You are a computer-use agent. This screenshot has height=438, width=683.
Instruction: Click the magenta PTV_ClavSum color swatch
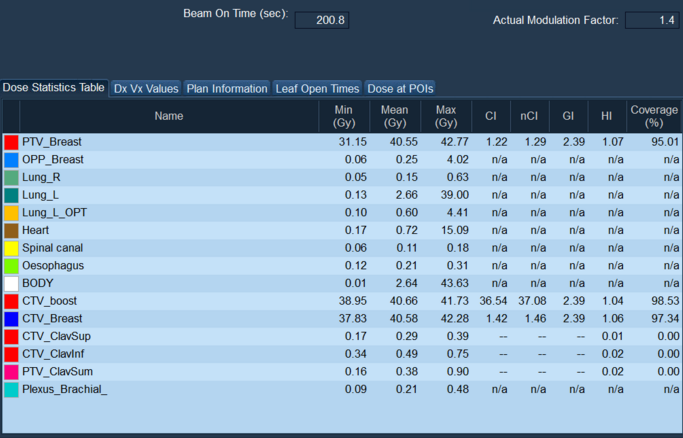(11, 372)
